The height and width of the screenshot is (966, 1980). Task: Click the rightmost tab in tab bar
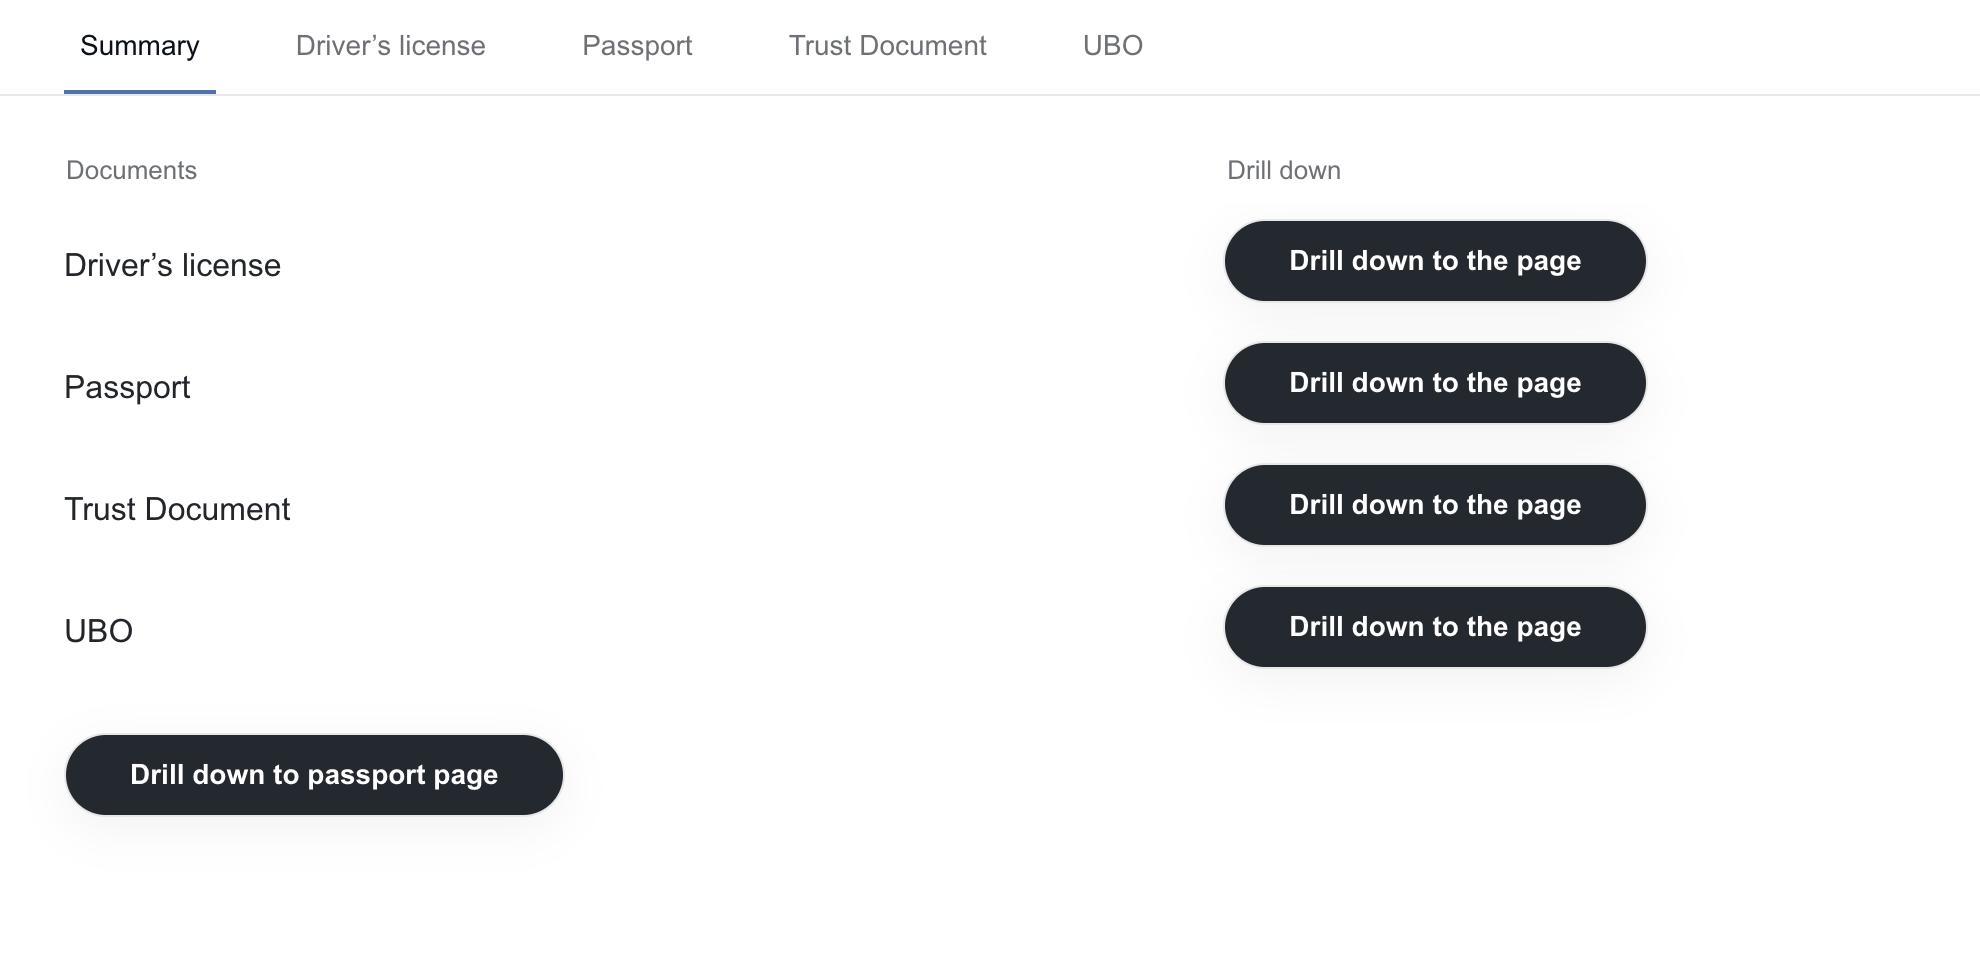(1113, 46)
